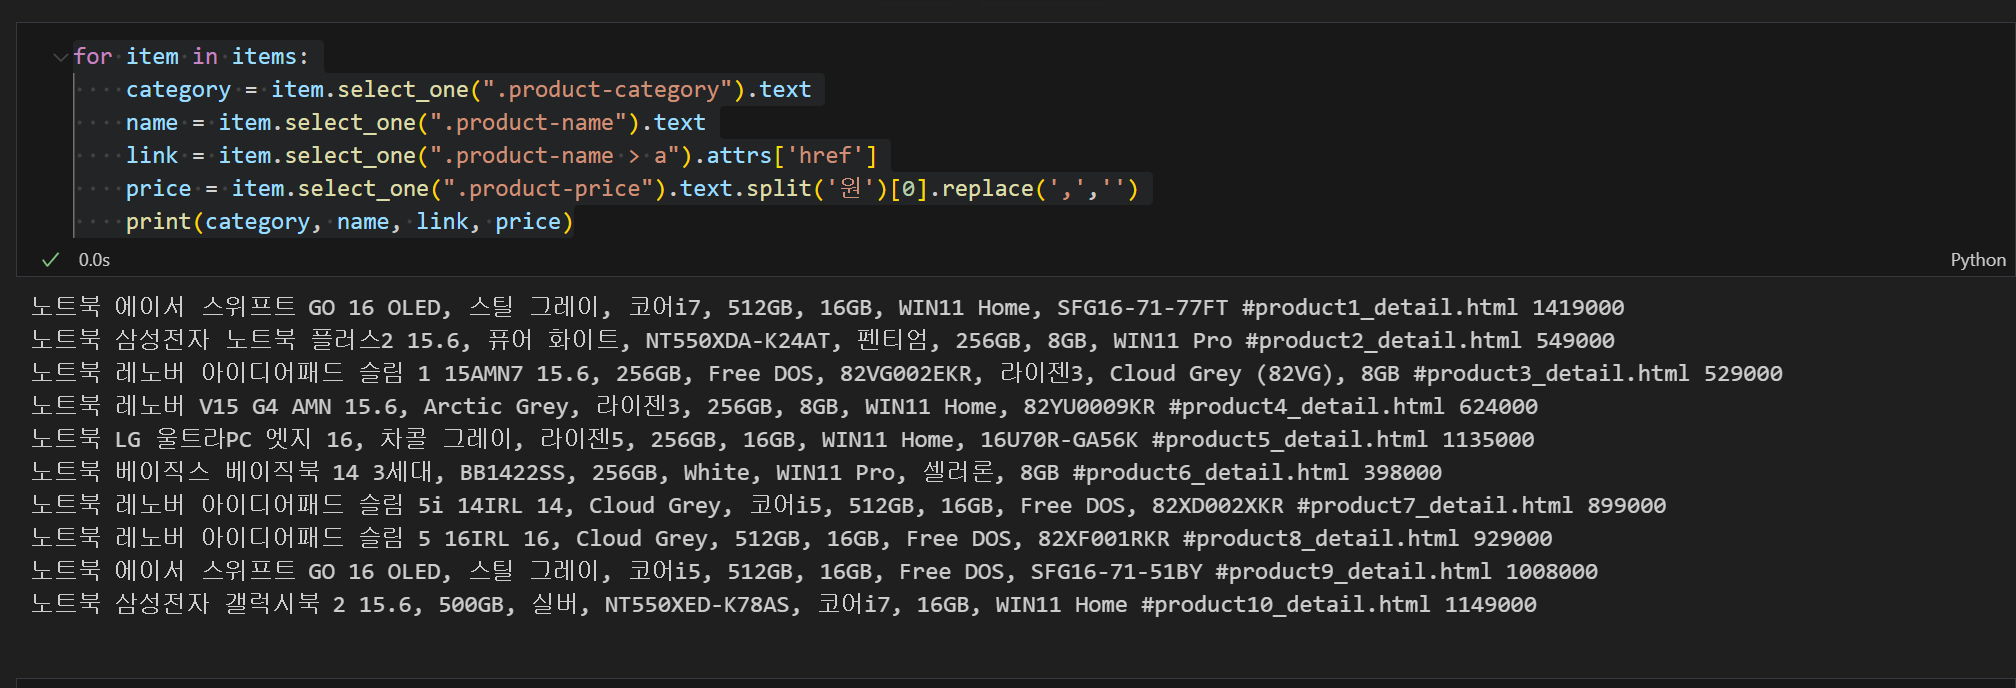Select output line with #product2_detail.html 549000
The height and width of the screenshot is (688, 2016).
pos(822,341)
